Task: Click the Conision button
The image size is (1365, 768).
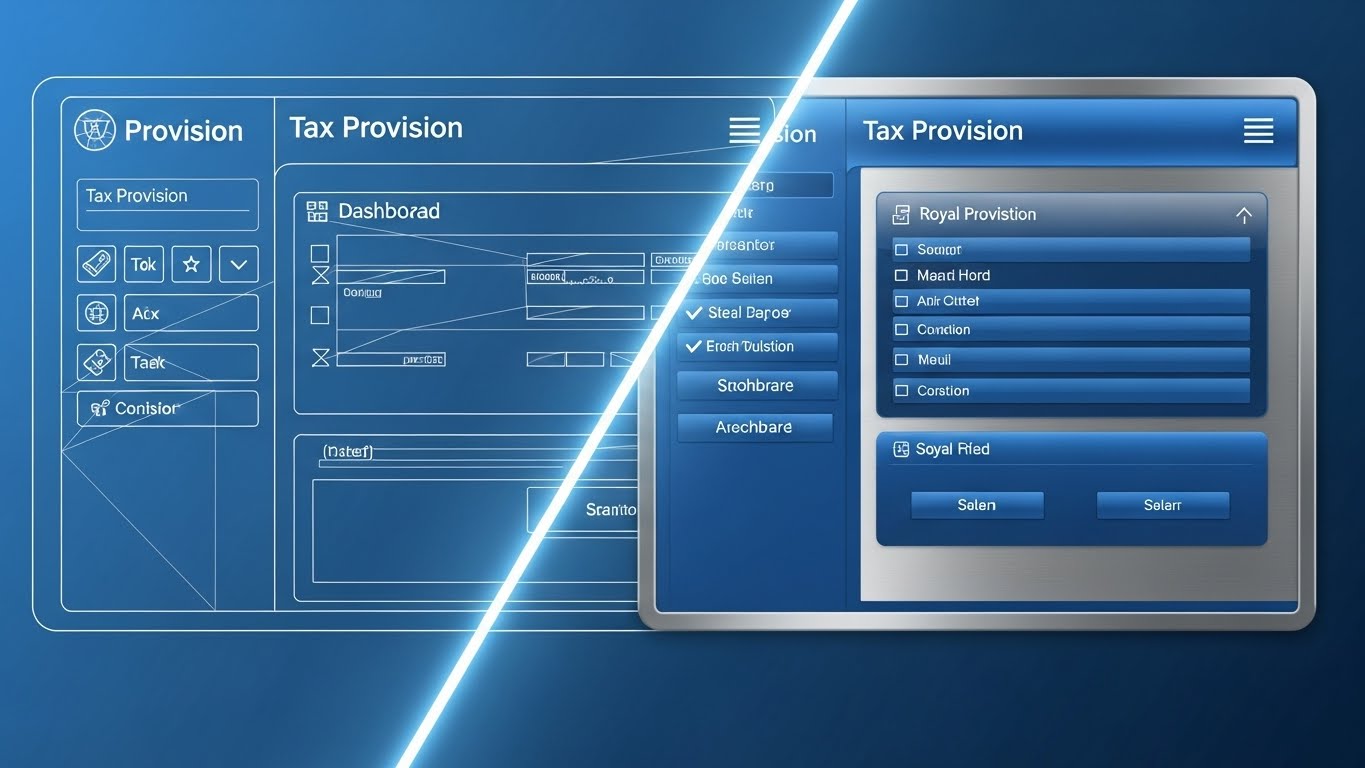Action: pyautogui.click(x=167, y=408)
